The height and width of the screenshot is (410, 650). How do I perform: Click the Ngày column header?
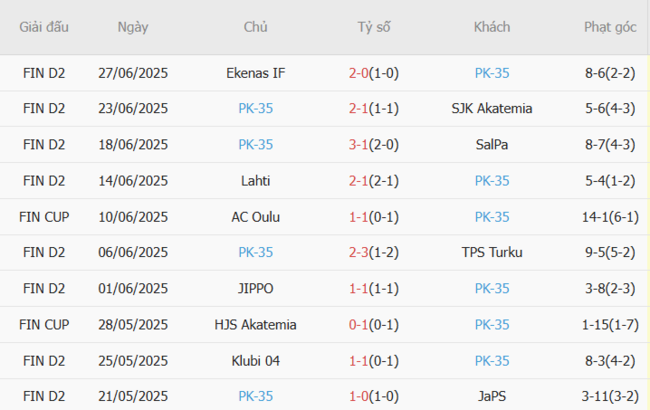coord(133,27)
